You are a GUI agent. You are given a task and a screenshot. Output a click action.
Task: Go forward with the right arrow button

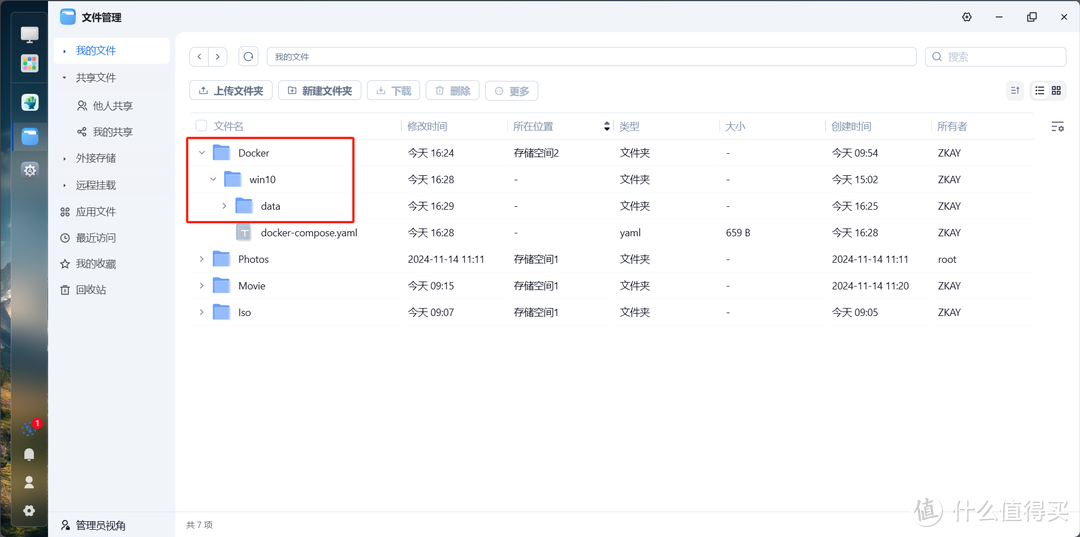coord(218,56)
